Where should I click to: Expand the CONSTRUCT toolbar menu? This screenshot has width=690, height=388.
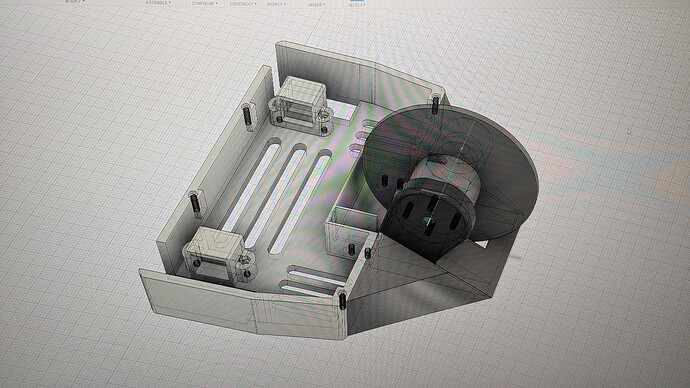pos(243,4)
